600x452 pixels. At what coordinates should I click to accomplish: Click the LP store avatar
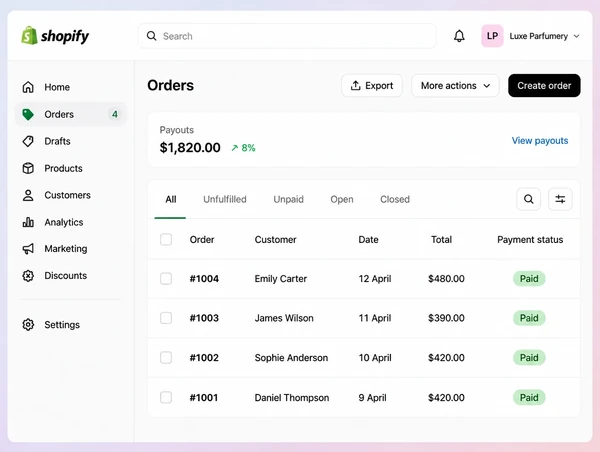click(x=492, y=36)
